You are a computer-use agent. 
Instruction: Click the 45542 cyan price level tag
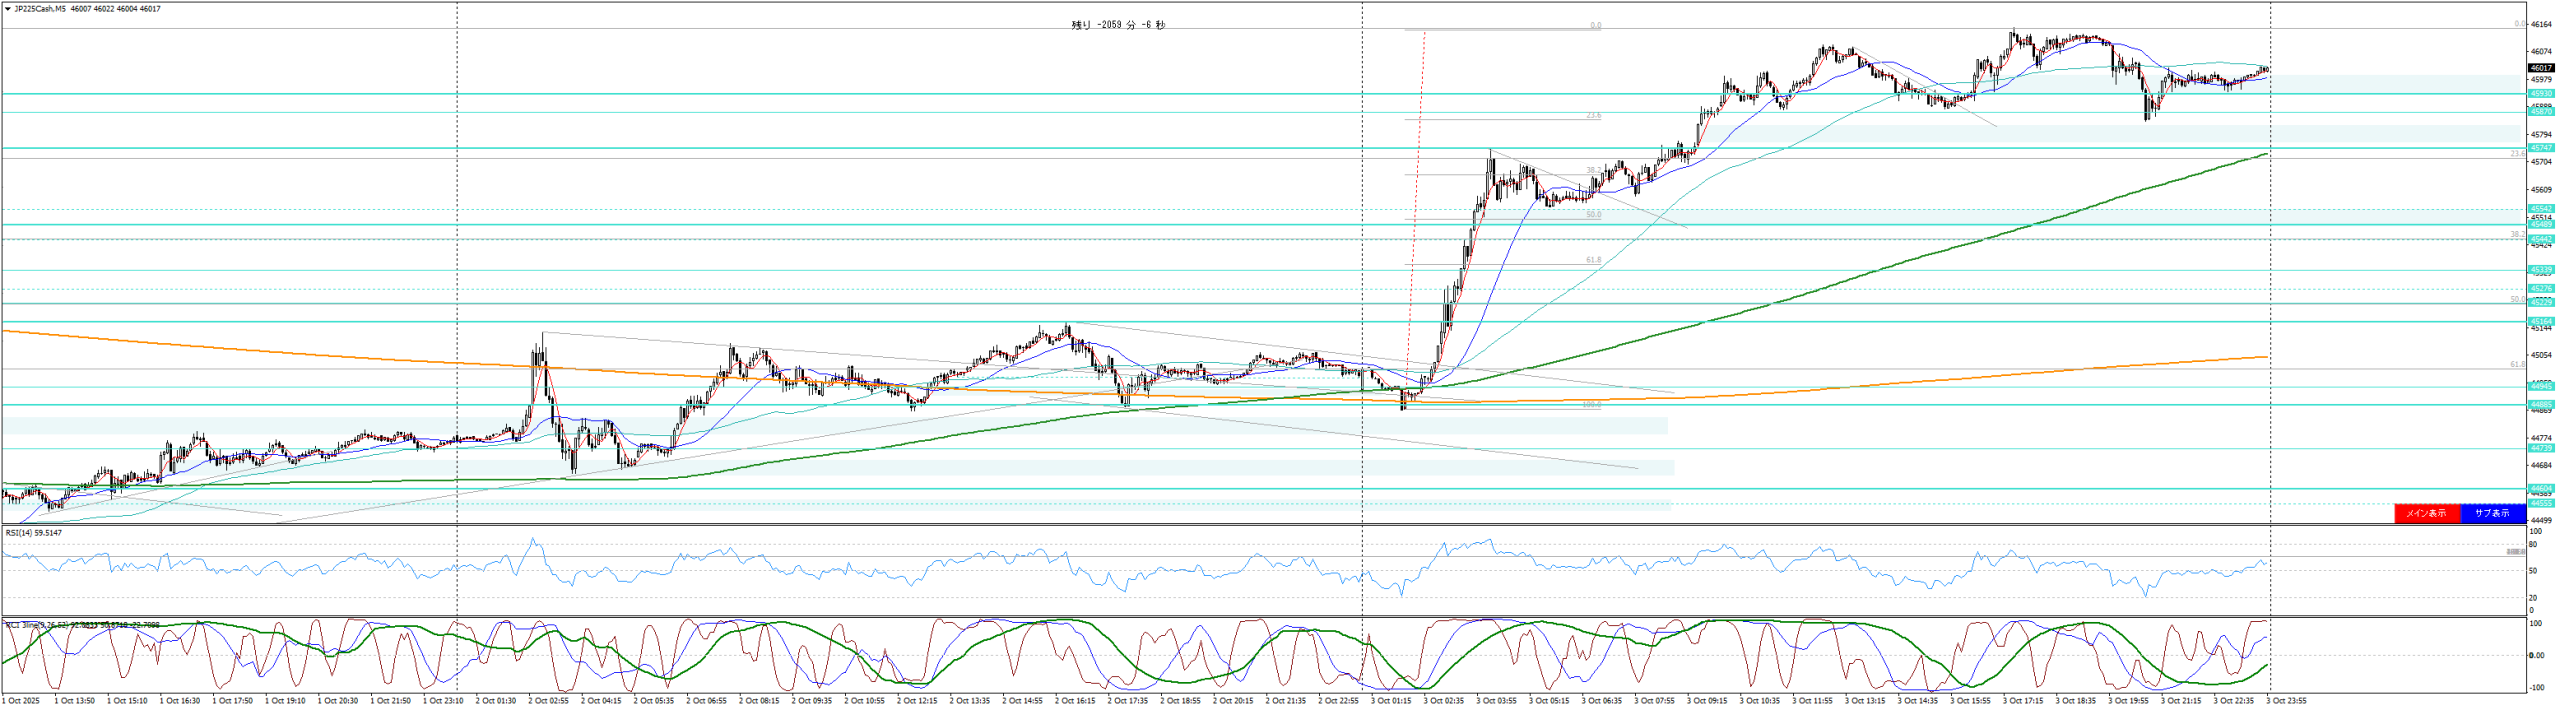[x=2541, y=209]
